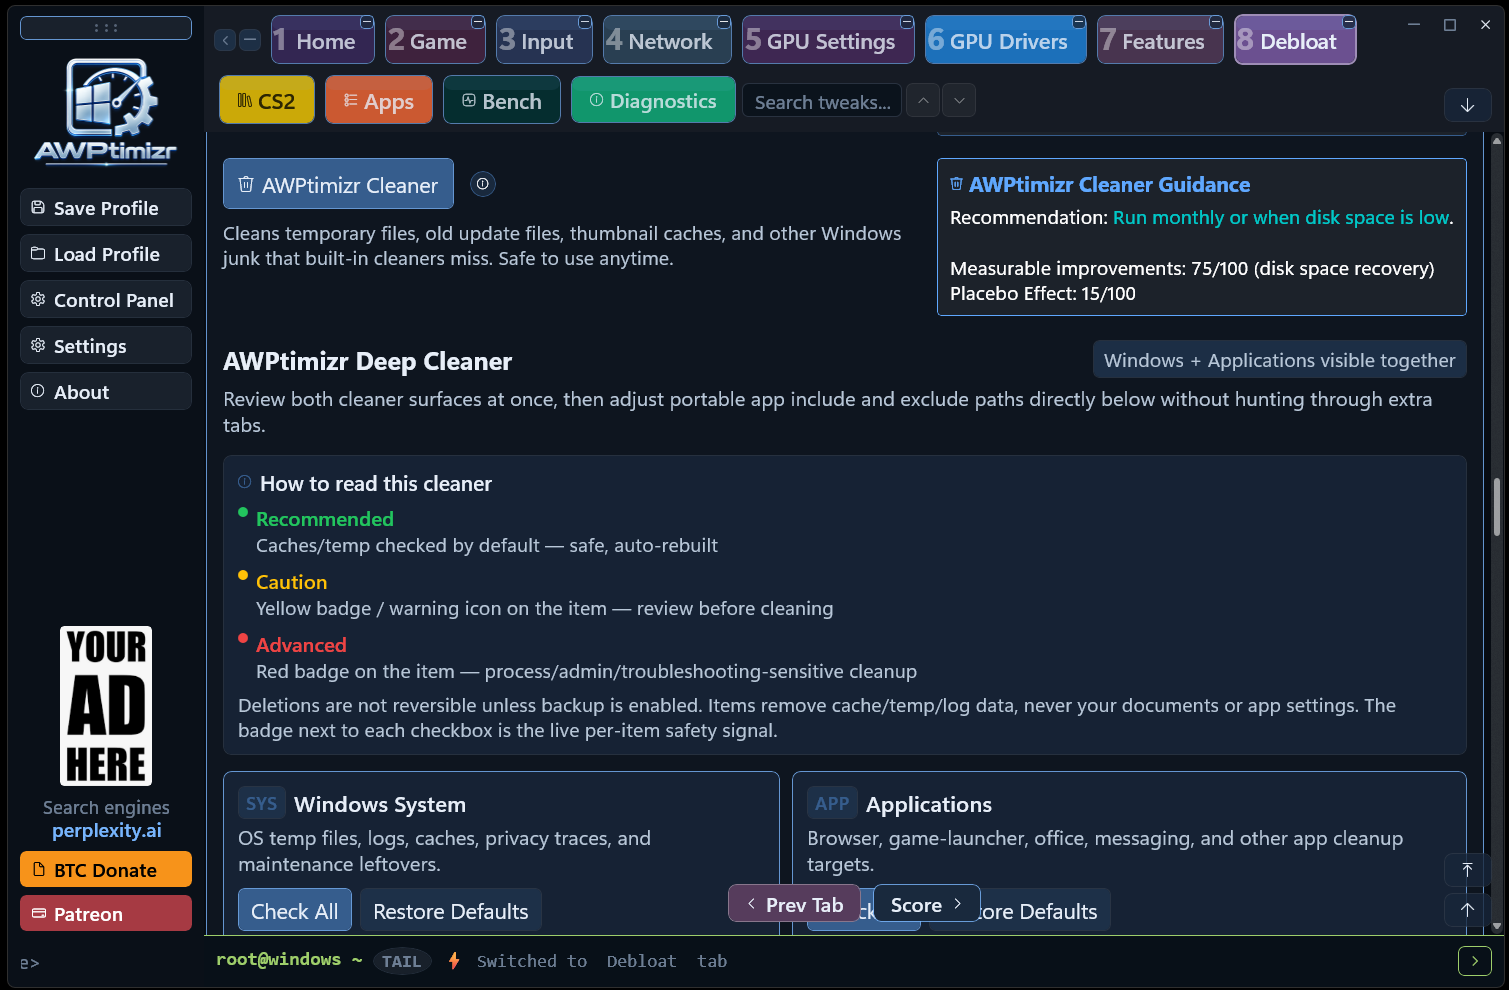This screenshot has height=990, width=1509.
Task: Click the minus button left of the Home tab
Action: 250,40
